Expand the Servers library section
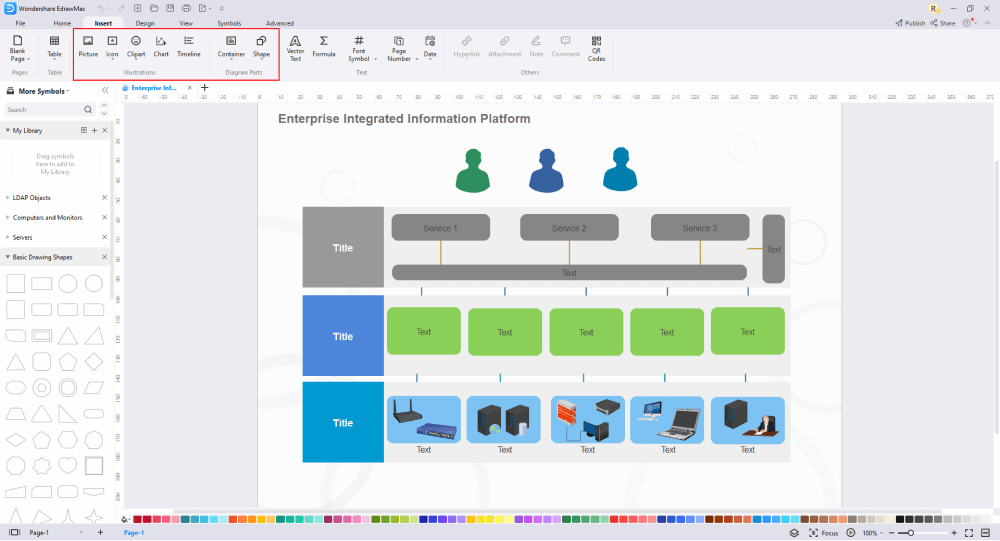Image resolution: width=1000 pixels, height=541 pixels. click(23, 237)
